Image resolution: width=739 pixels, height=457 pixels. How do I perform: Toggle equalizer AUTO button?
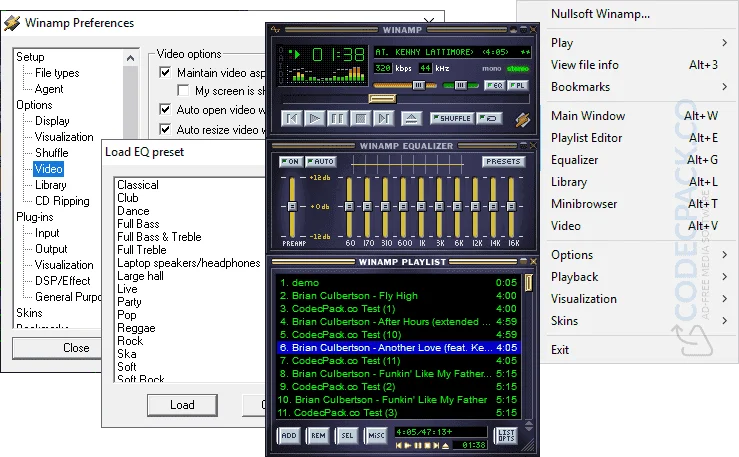pyautogui.click(x=320, y=162)
